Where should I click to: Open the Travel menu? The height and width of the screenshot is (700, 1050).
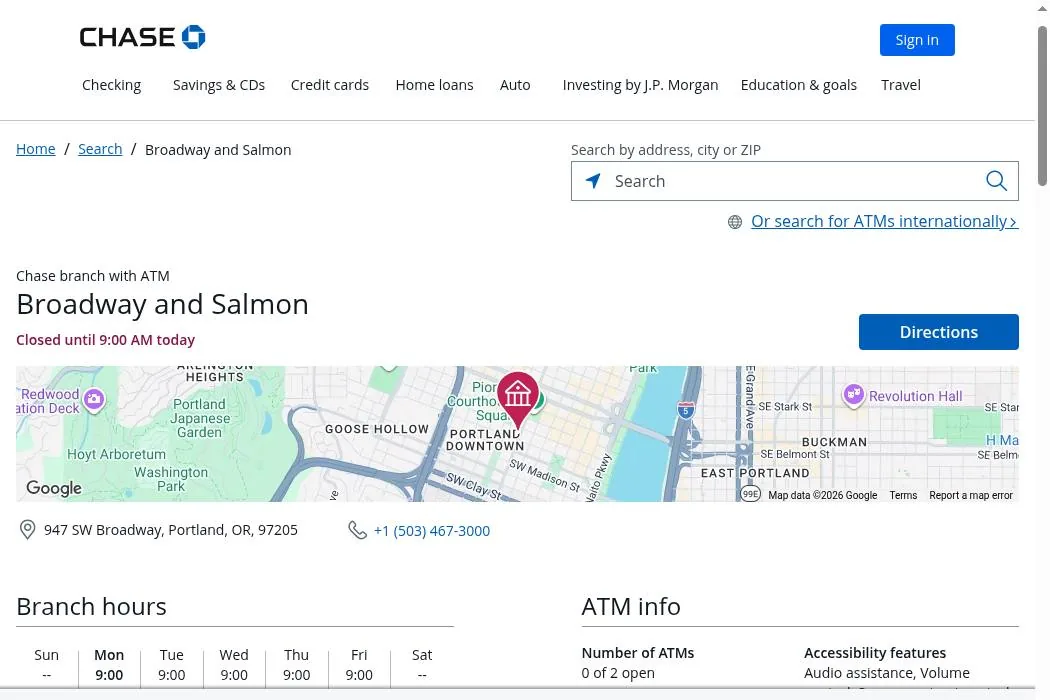coord(901,85)
